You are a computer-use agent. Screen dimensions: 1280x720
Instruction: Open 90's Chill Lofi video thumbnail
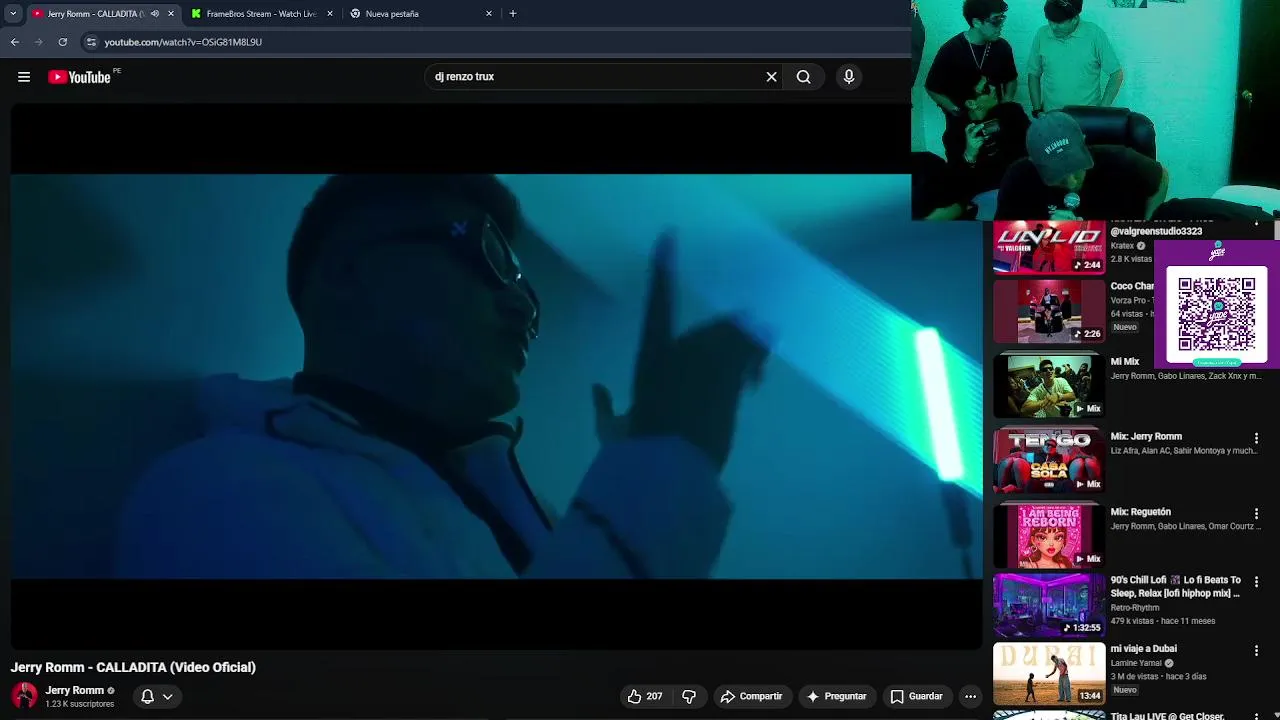pyautogui.click(x=1048, y=604)
